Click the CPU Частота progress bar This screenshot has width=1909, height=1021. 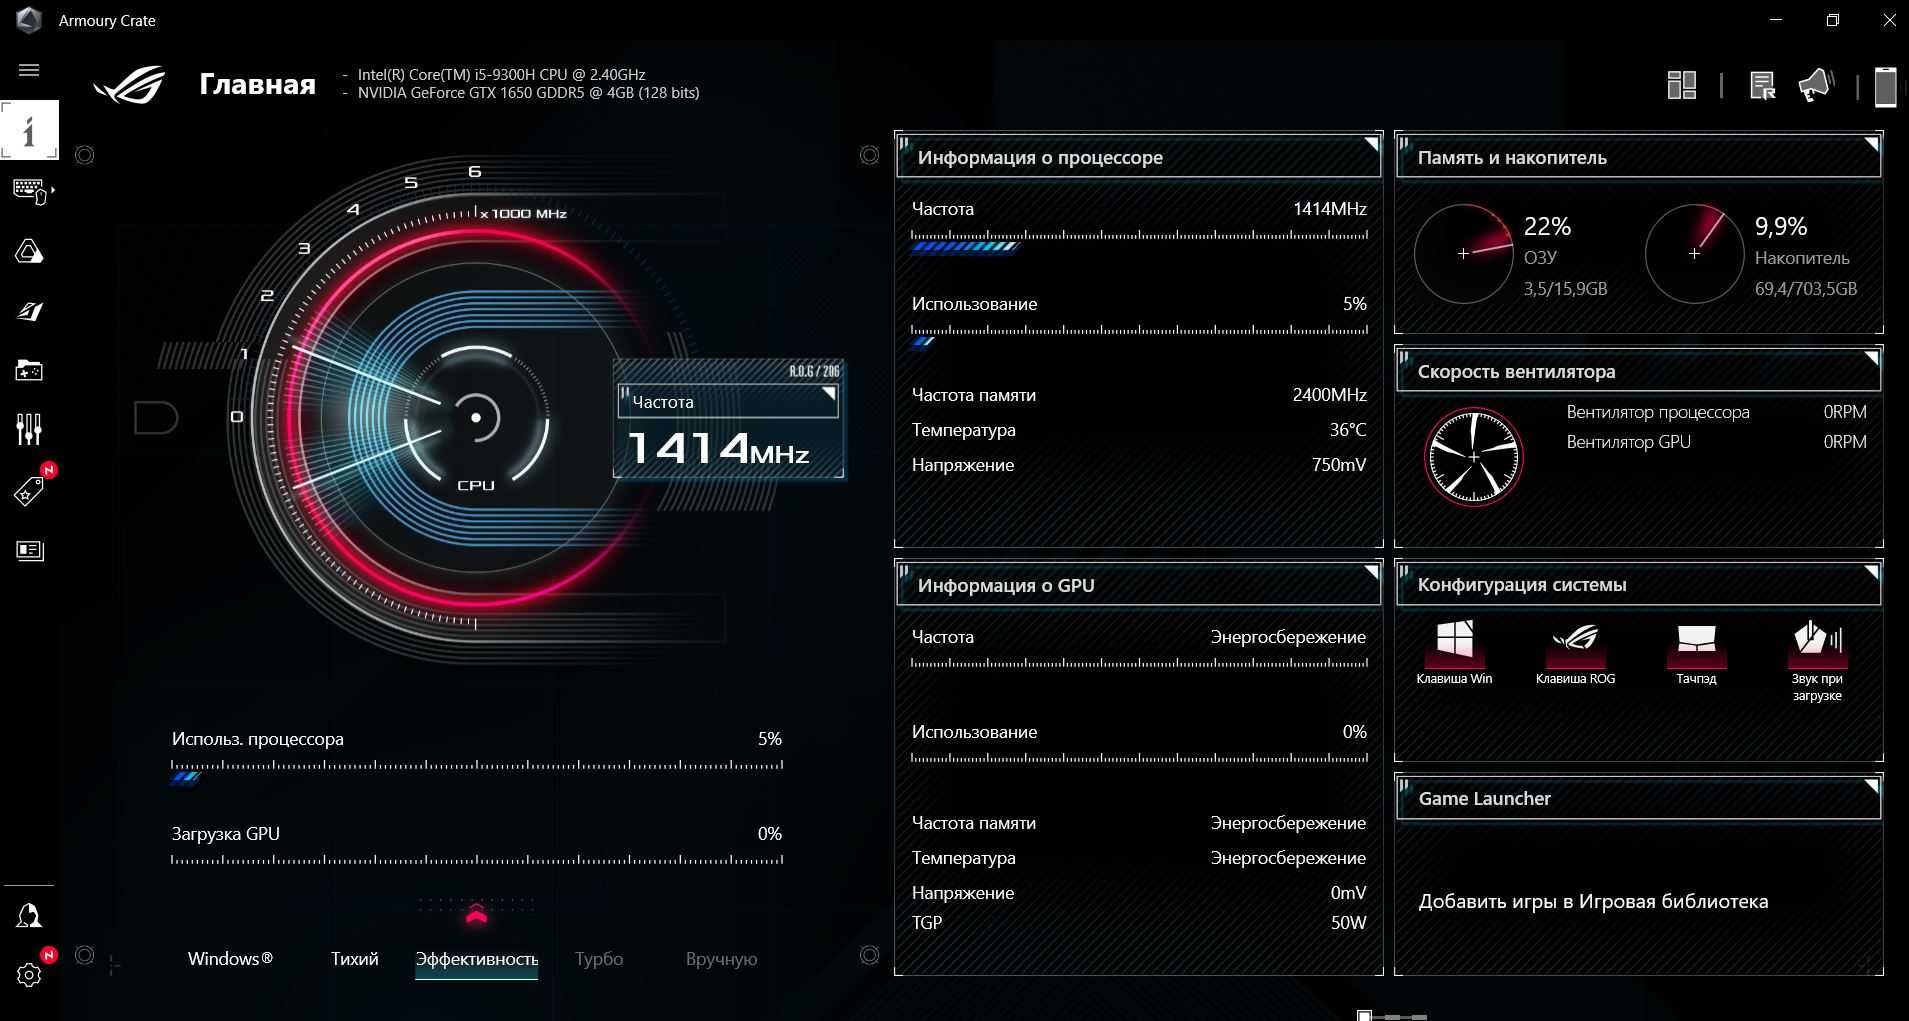coord(1139,242)
